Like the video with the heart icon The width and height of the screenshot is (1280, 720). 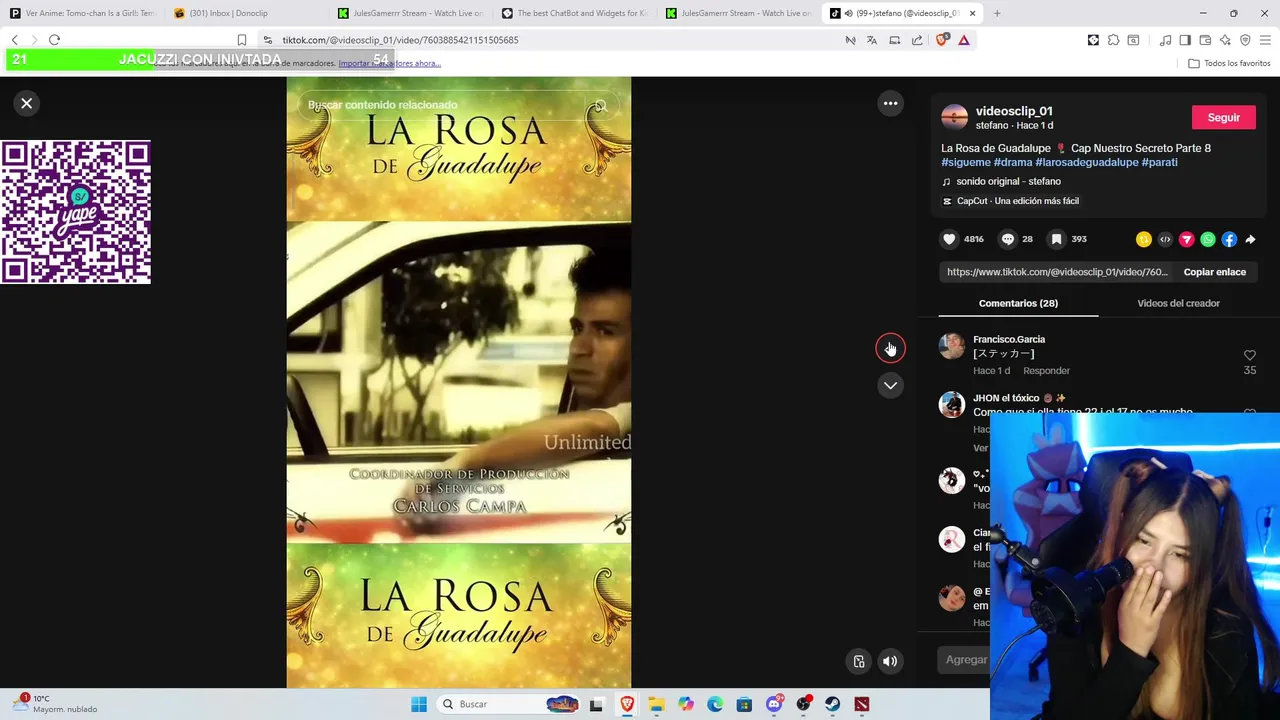(x=949, y=239)
